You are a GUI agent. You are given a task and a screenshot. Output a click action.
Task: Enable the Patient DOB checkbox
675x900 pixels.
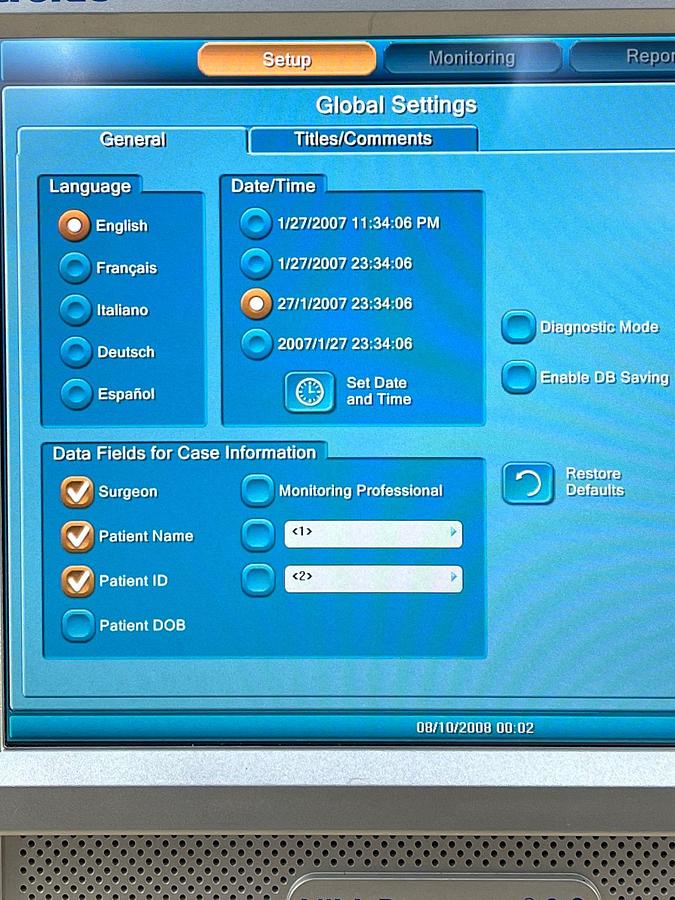tap(78, 625)
